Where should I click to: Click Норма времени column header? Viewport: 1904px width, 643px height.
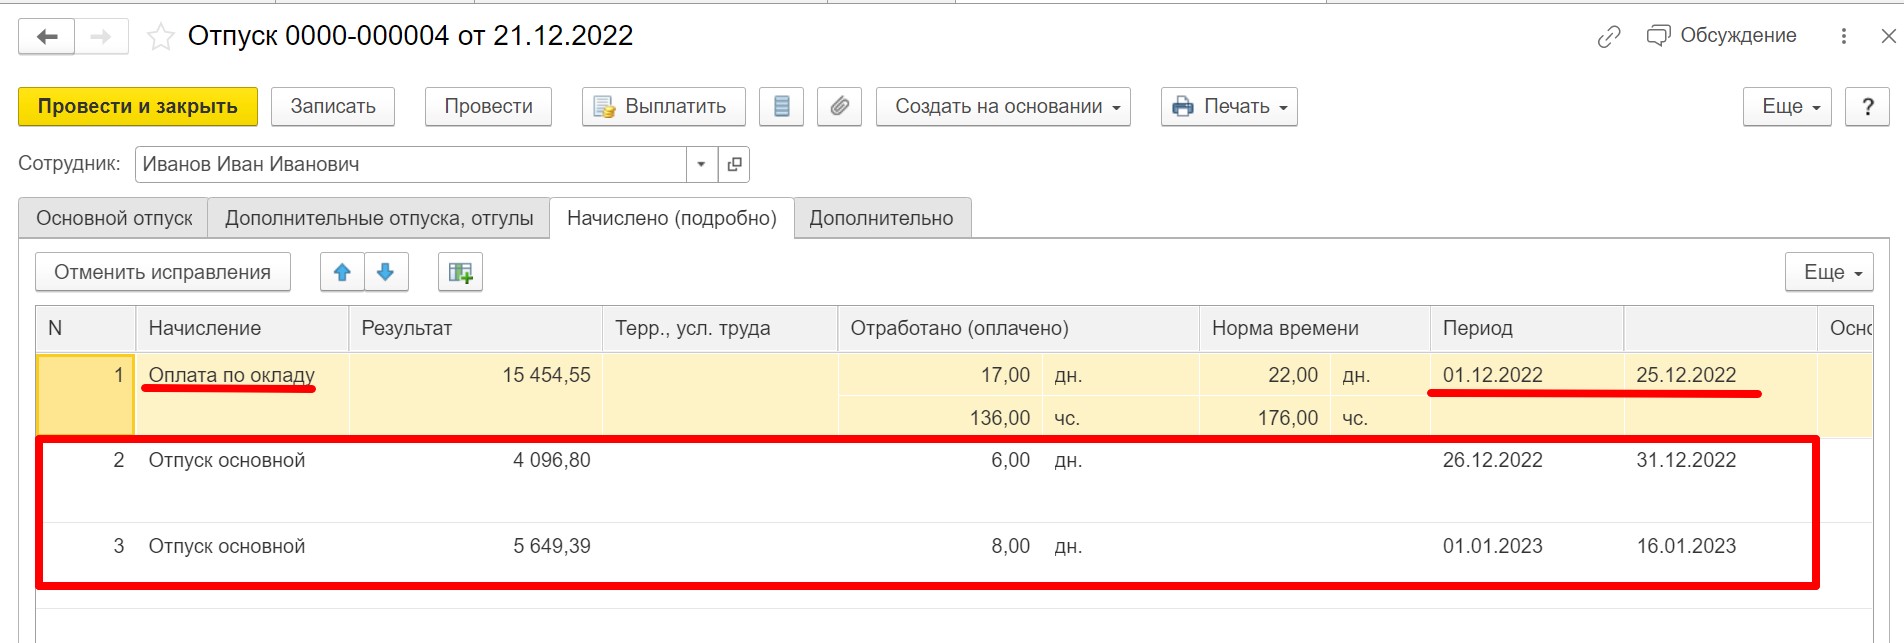tap(1314, 328)
